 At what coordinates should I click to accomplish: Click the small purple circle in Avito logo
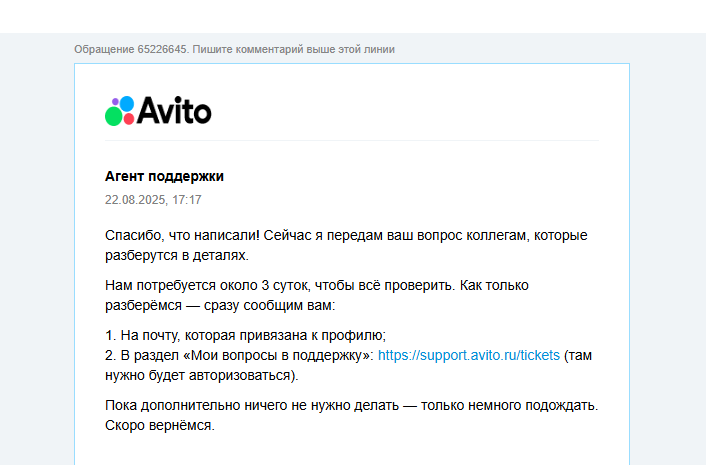tap(113, 102)
